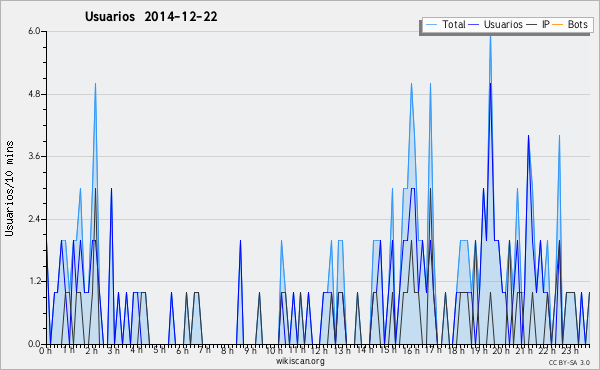Click the Total legend entry
The height and width of the screenshot is (370, 600).
pyautogui.click(x=446, y=24)
